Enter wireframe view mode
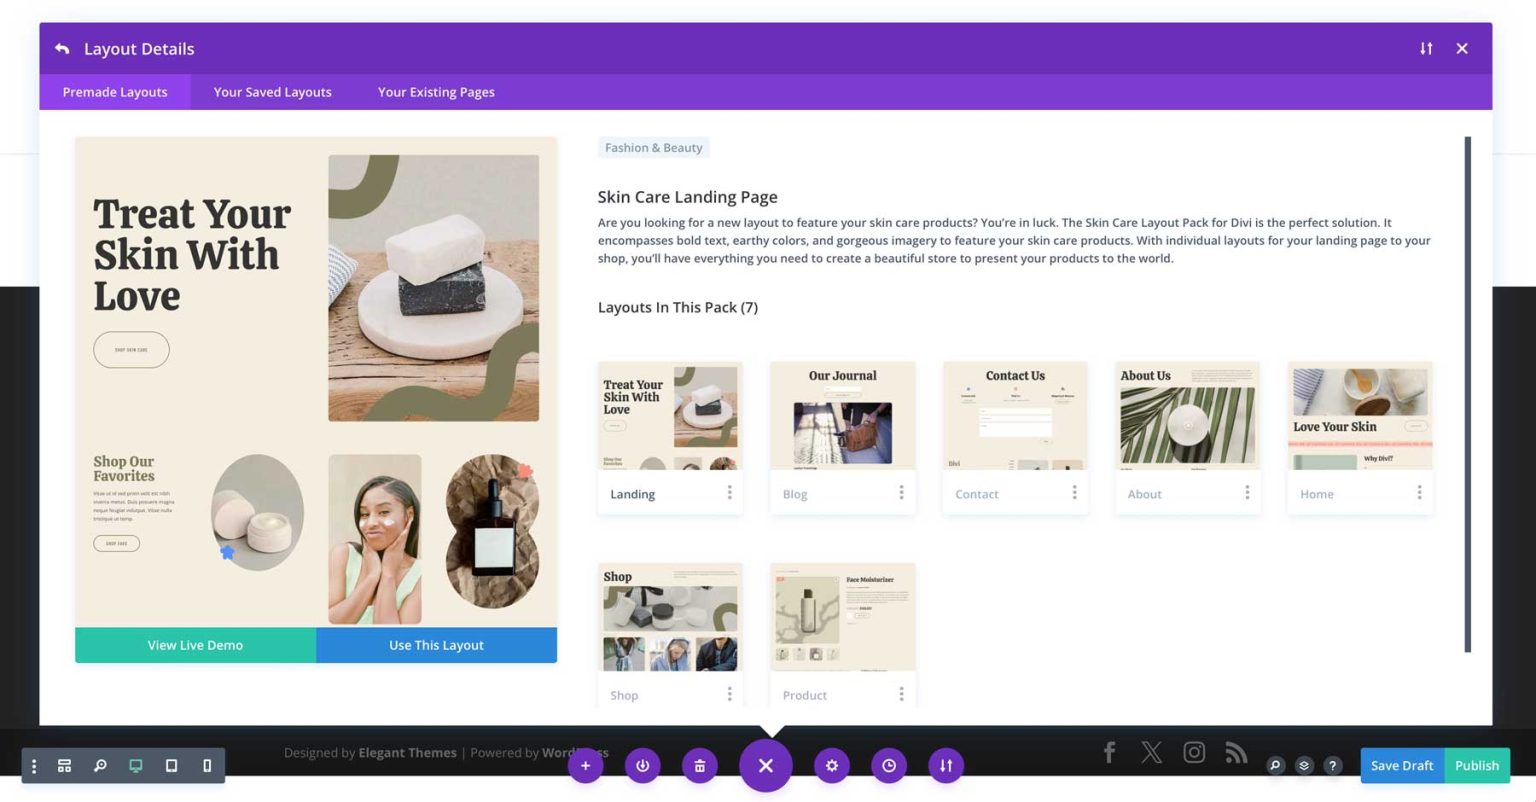This screenshot has width=1536, height=802. 64,765
